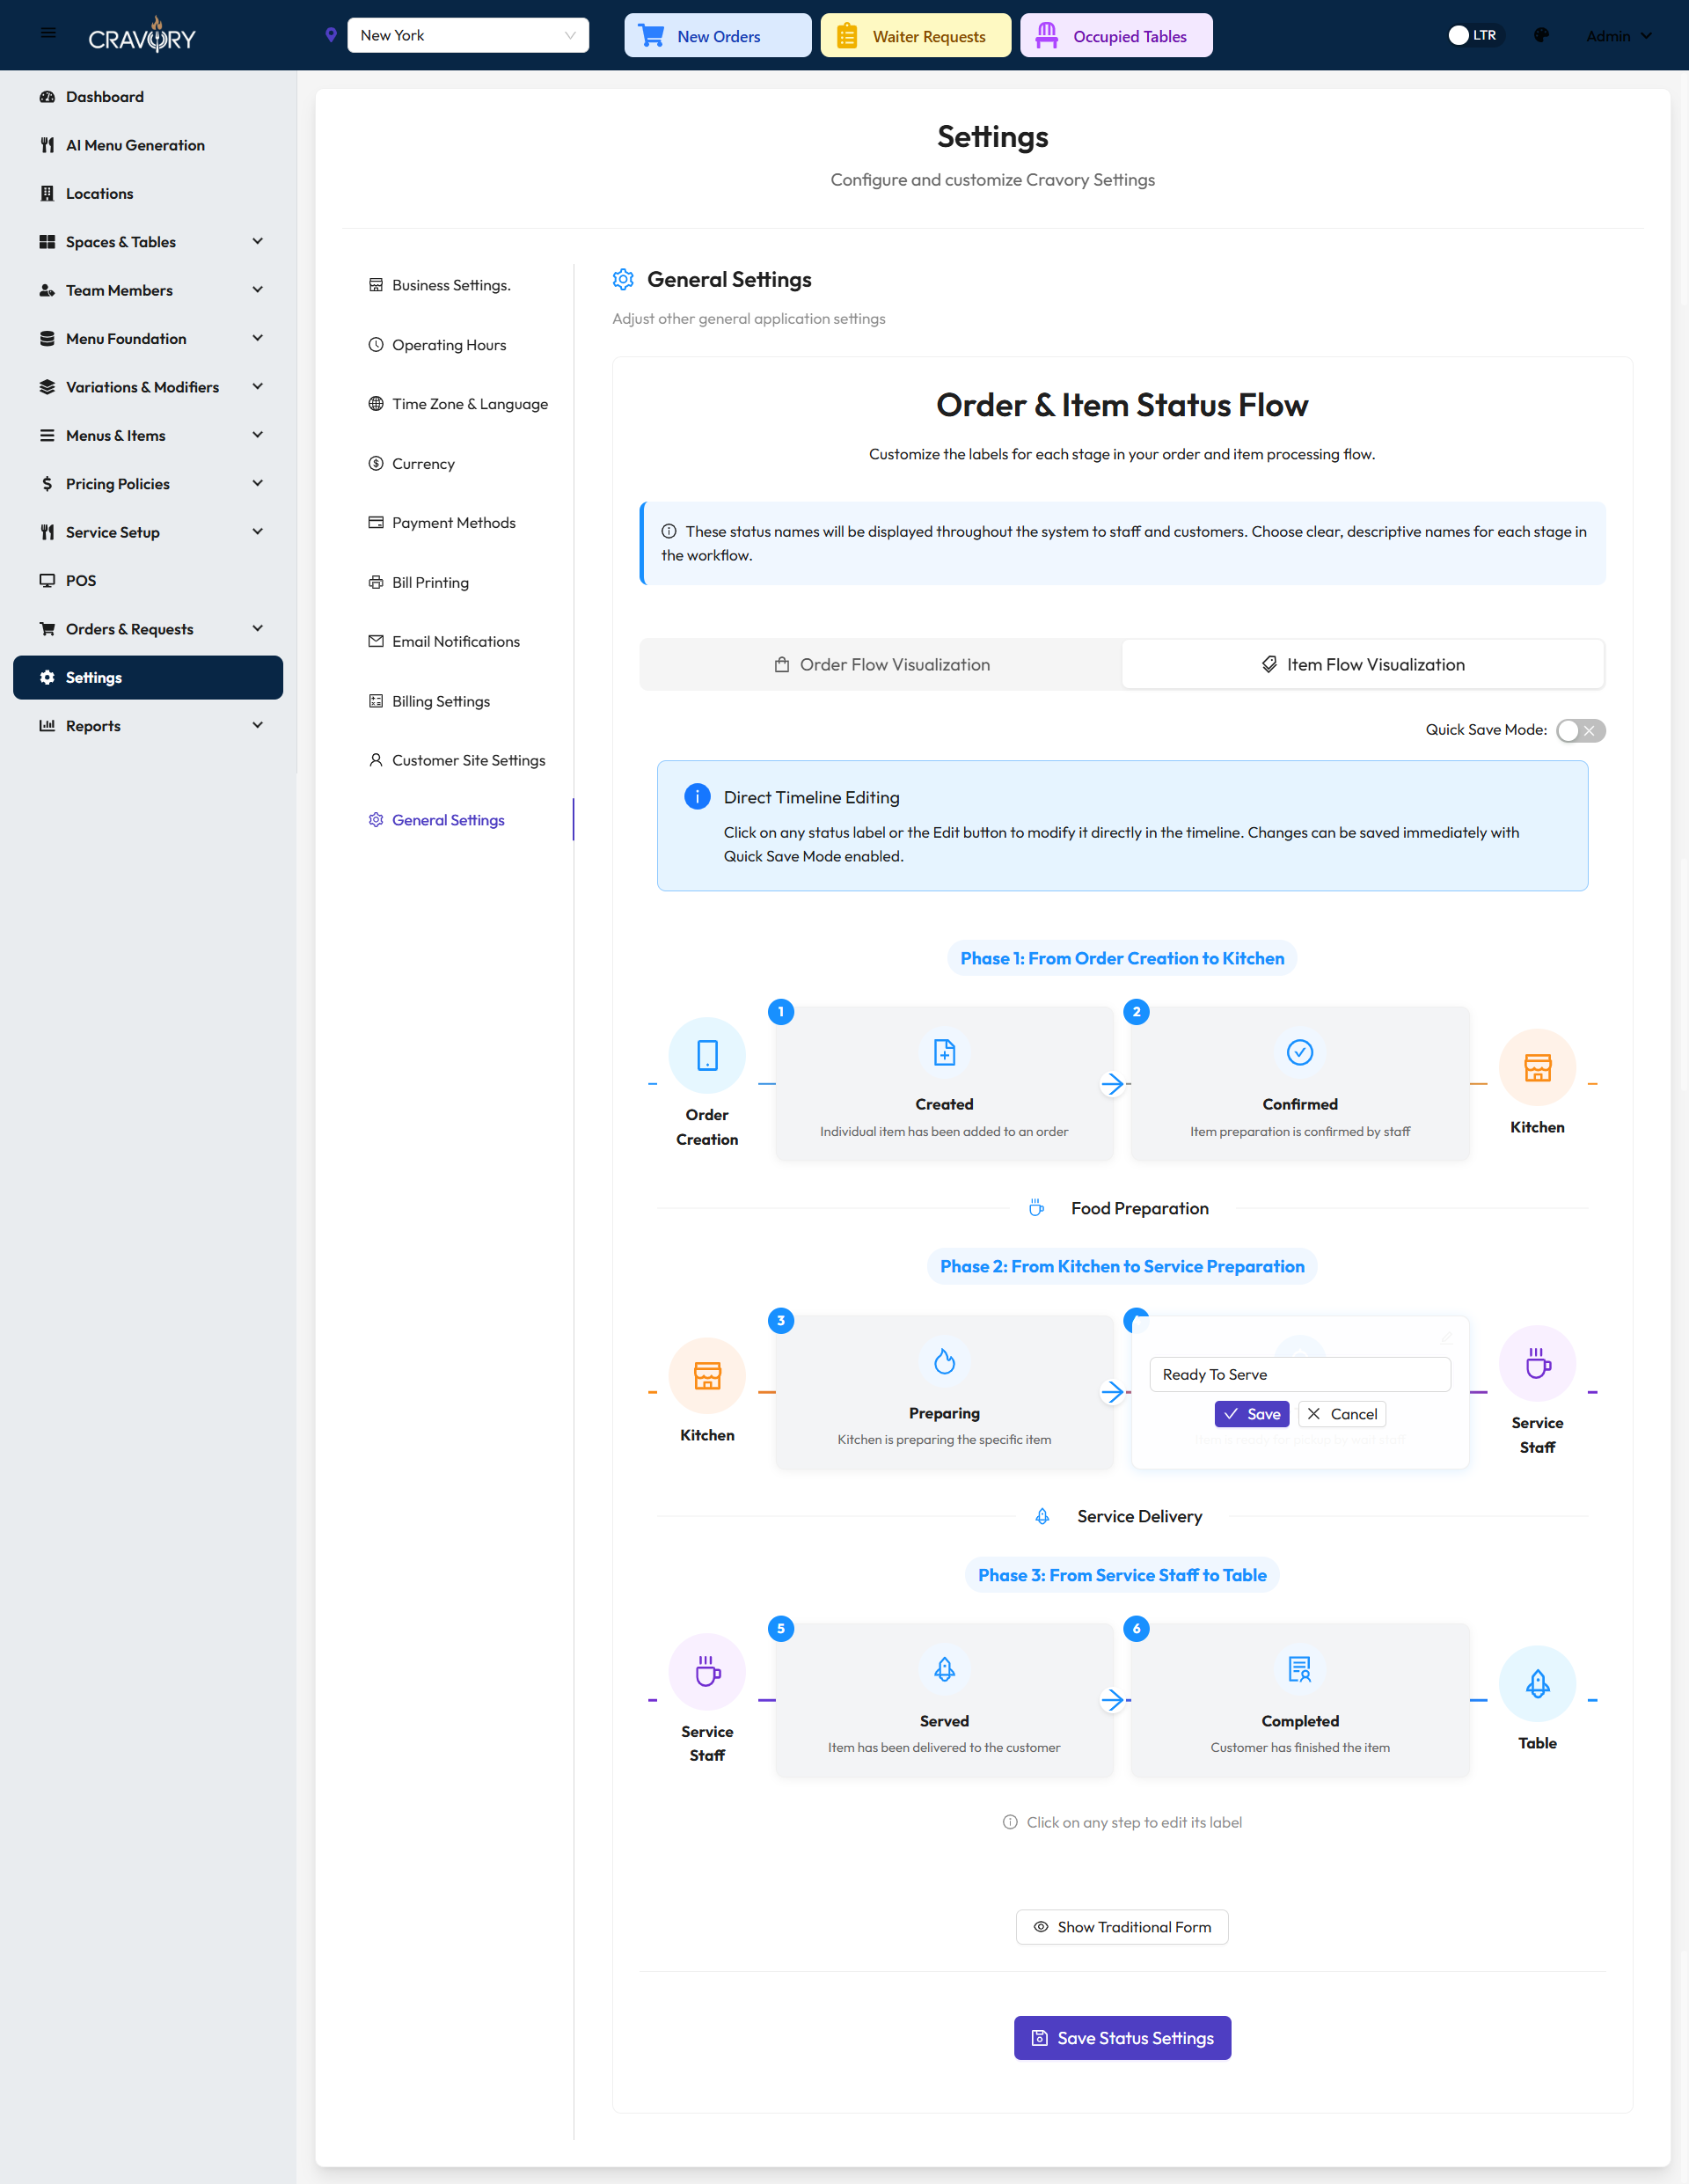Click the Served step bell icon
The width and height of the screenshot is (1689, 2184).
pos(944,1669)
